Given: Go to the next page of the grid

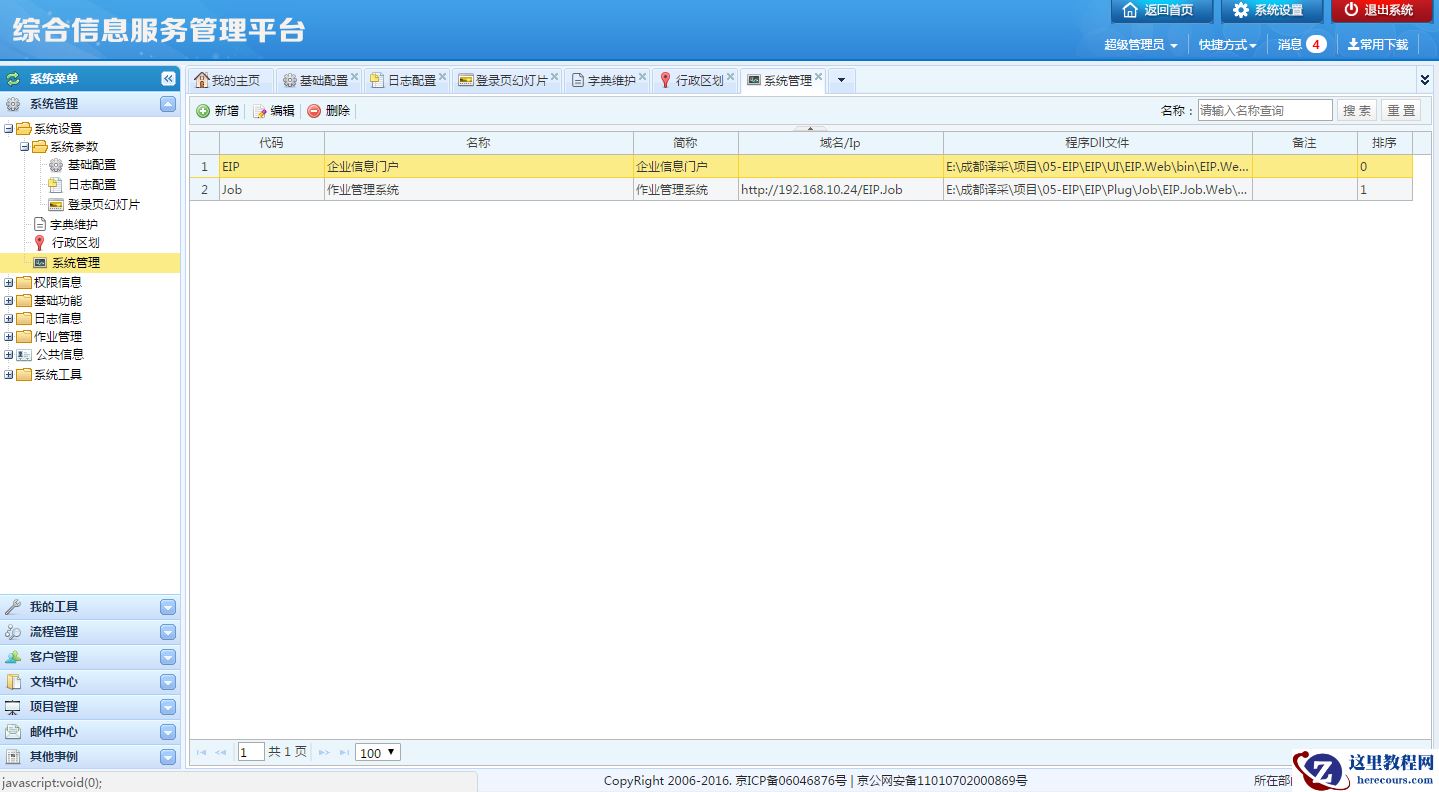Looking at the screenshot, I should (x=324, y=752).
